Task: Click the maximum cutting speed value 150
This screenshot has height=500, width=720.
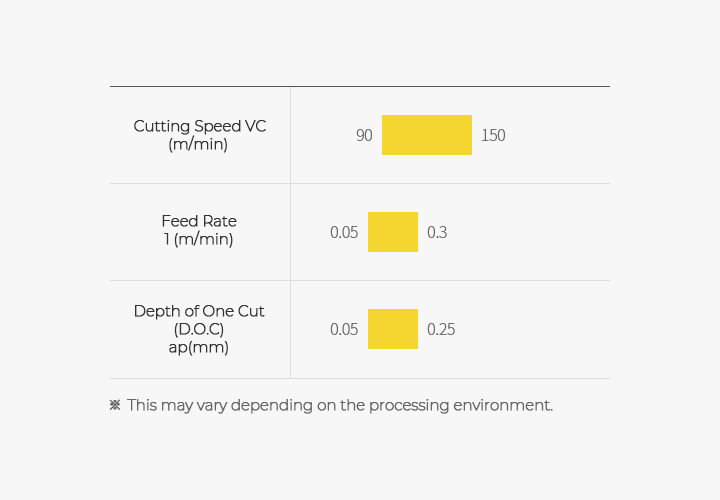Action: click(x=493, y=135)
